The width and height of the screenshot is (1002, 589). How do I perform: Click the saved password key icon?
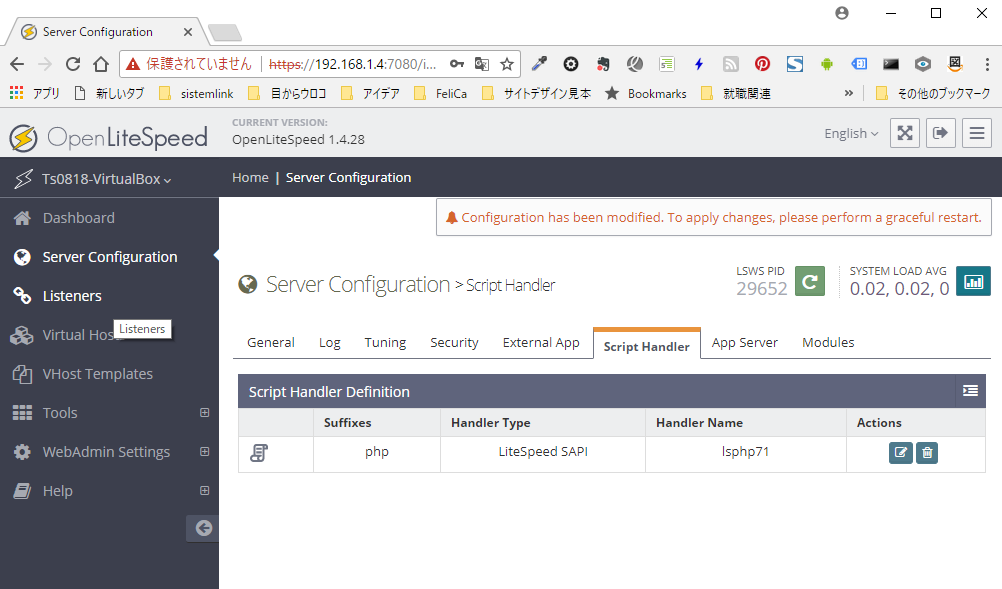[457, 64]
